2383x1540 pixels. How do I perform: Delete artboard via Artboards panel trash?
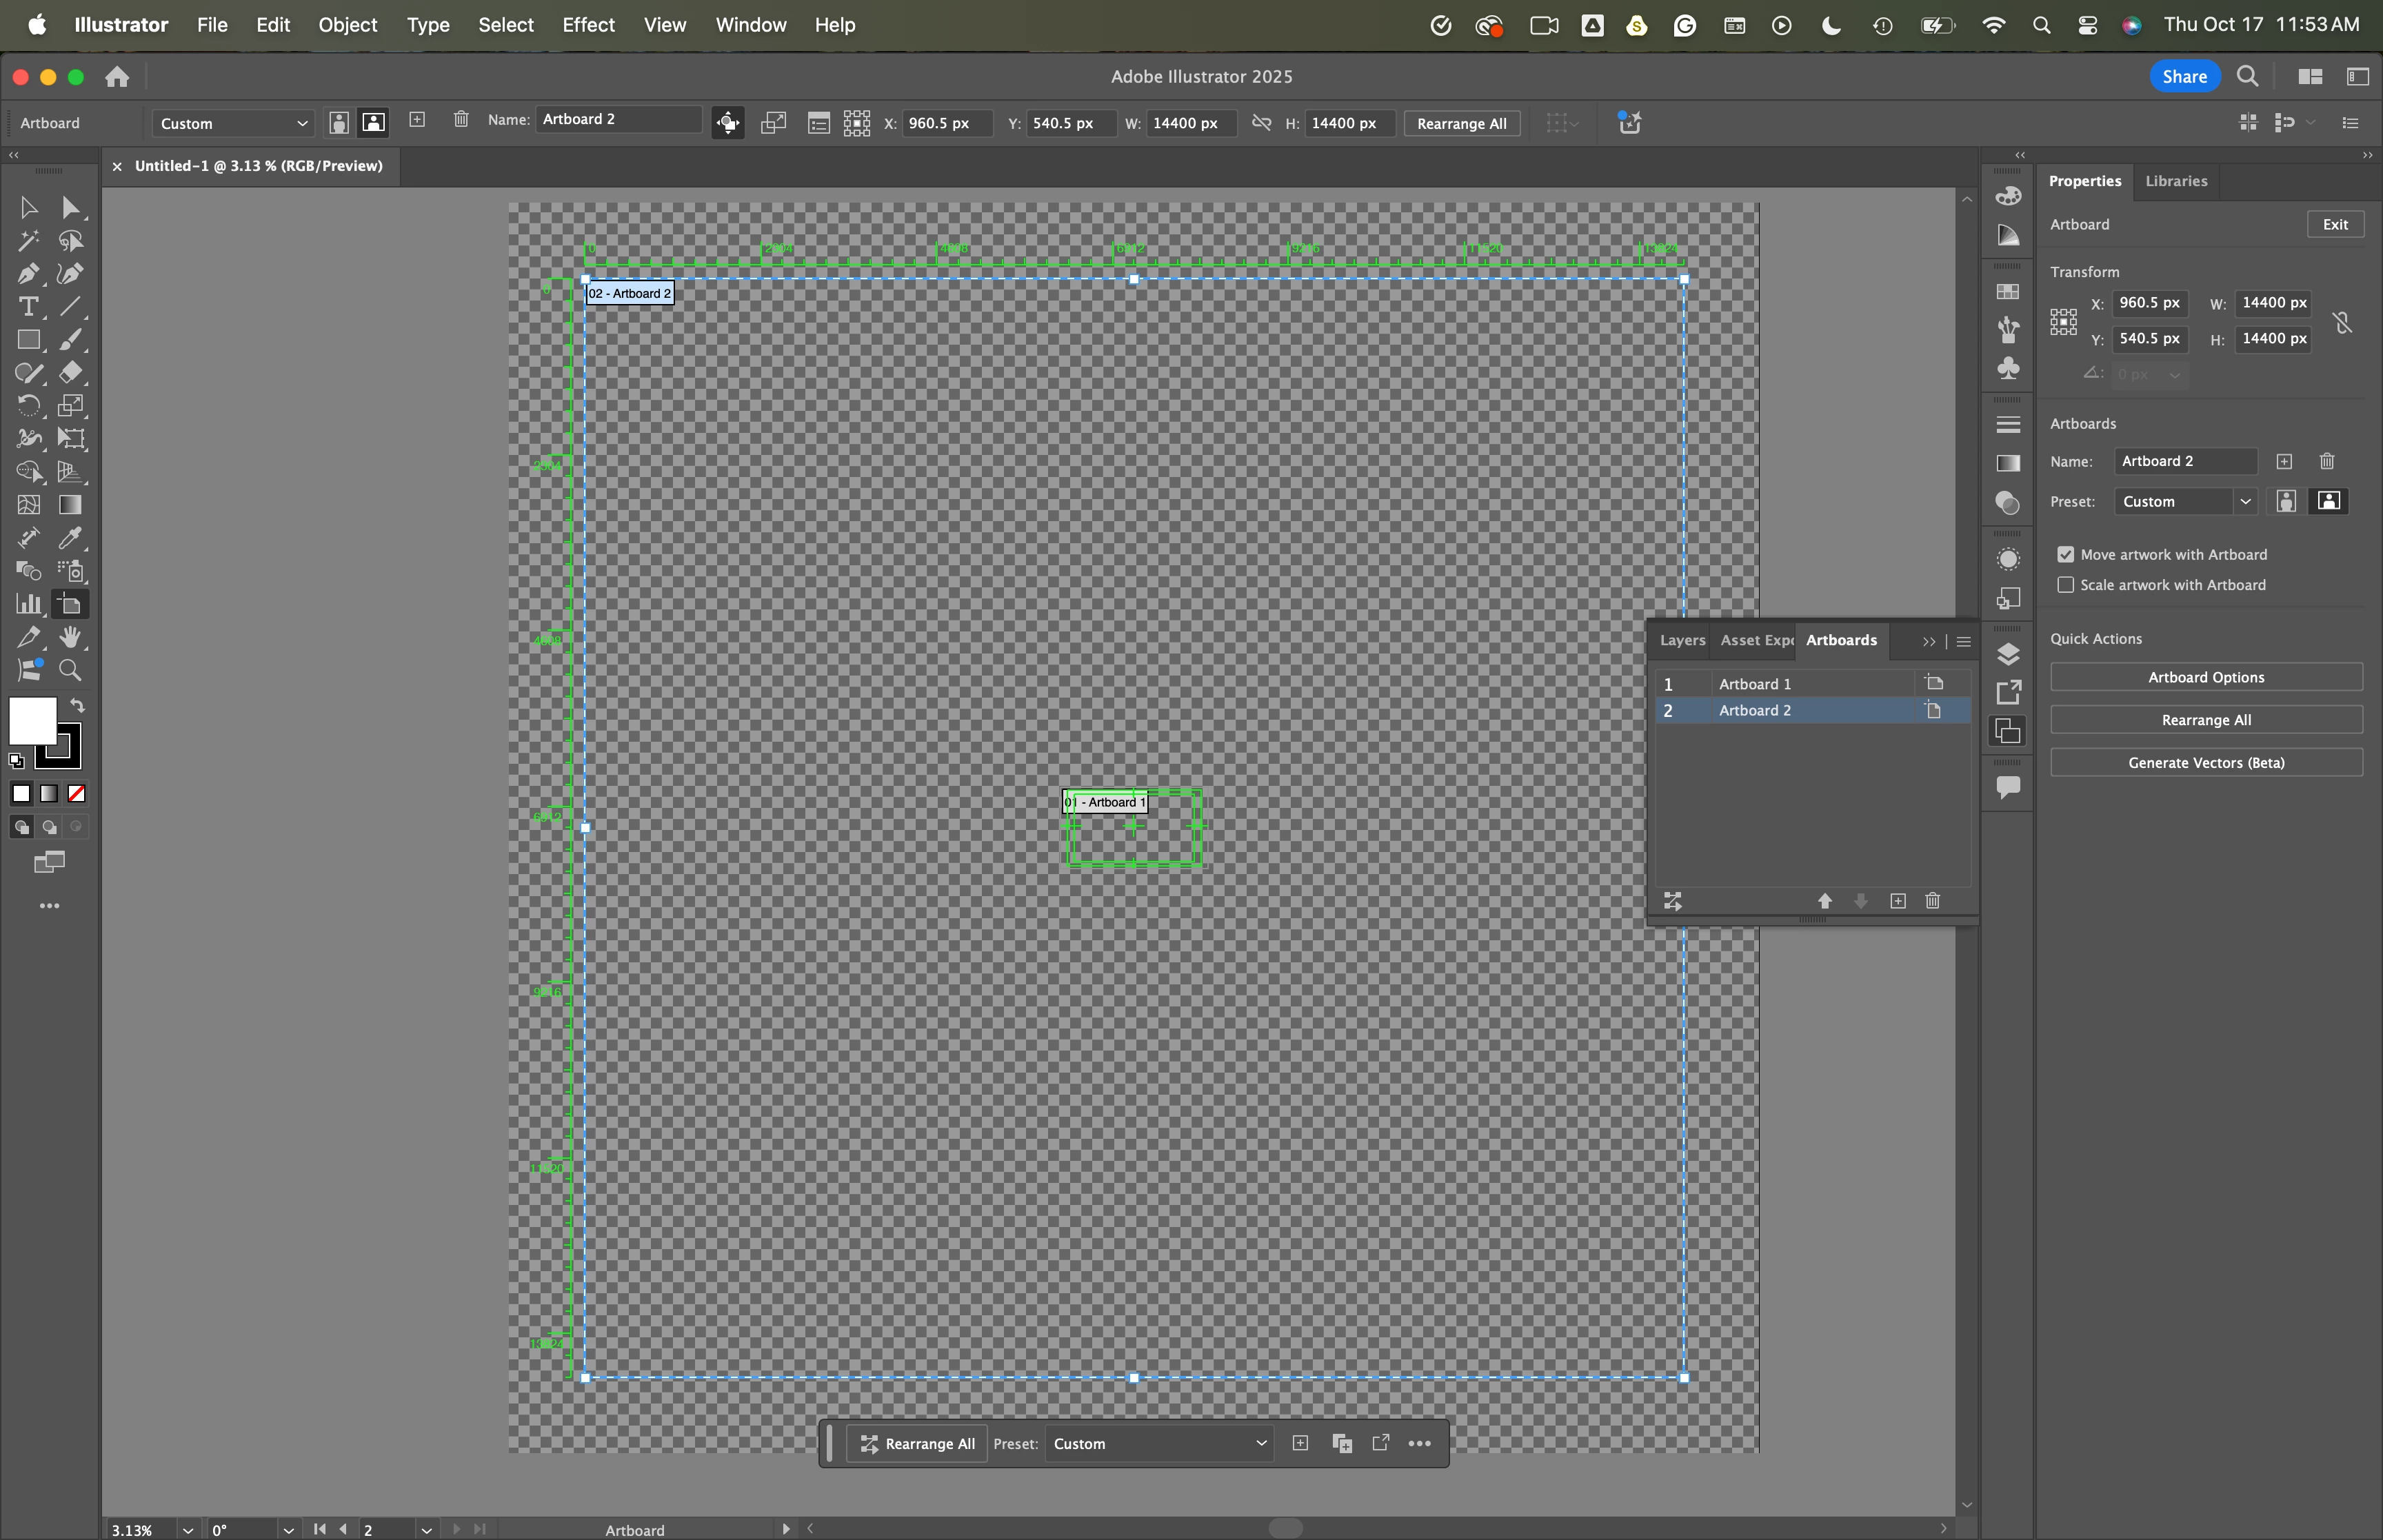[1932, 901]
